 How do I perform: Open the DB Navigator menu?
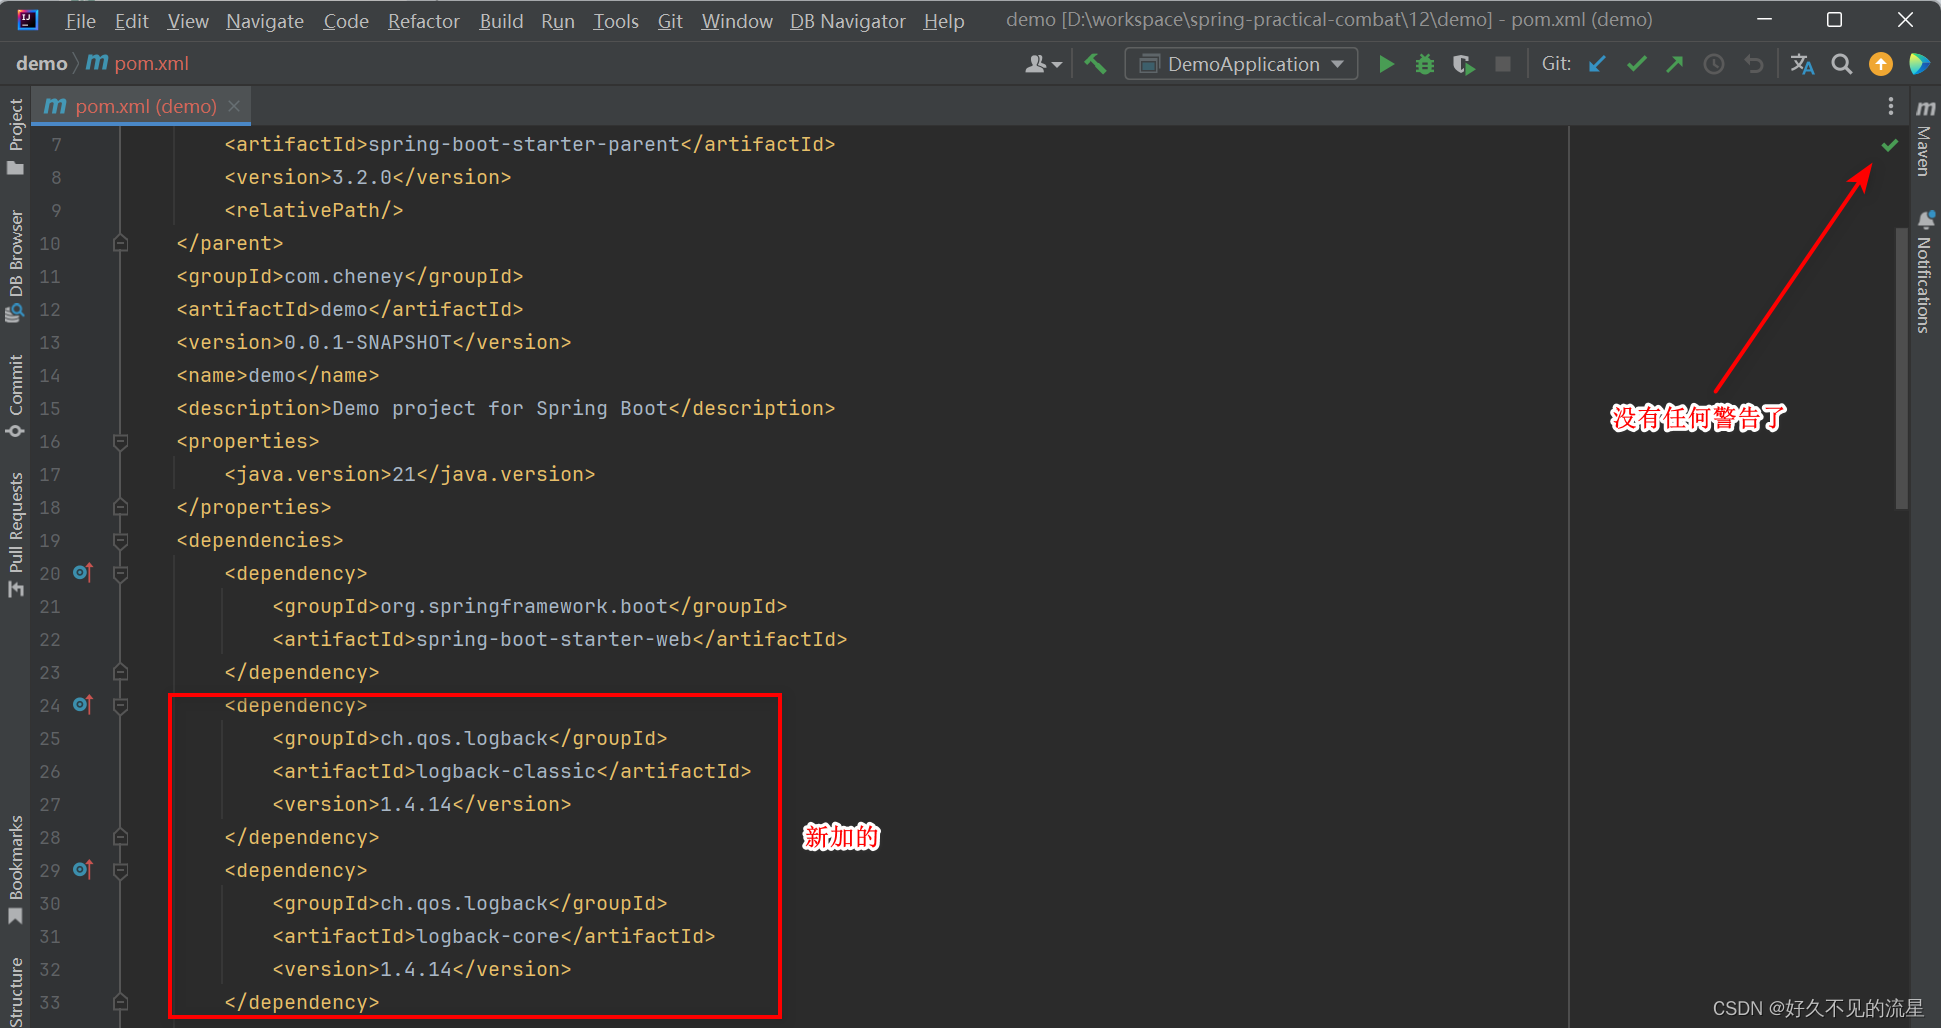848,21
